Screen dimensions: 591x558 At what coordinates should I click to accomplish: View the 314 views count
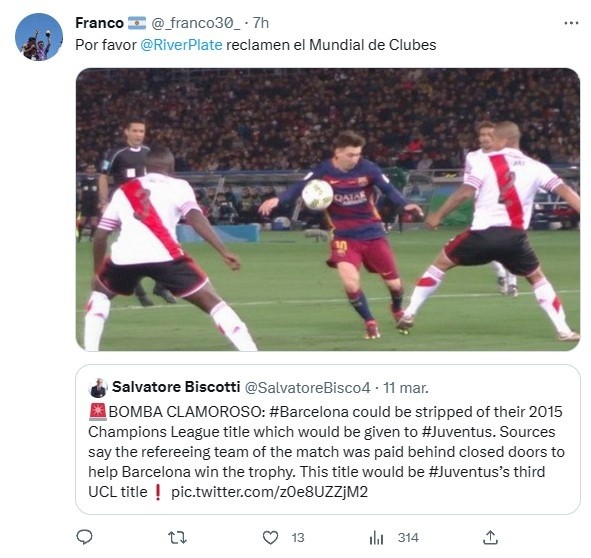409,538
